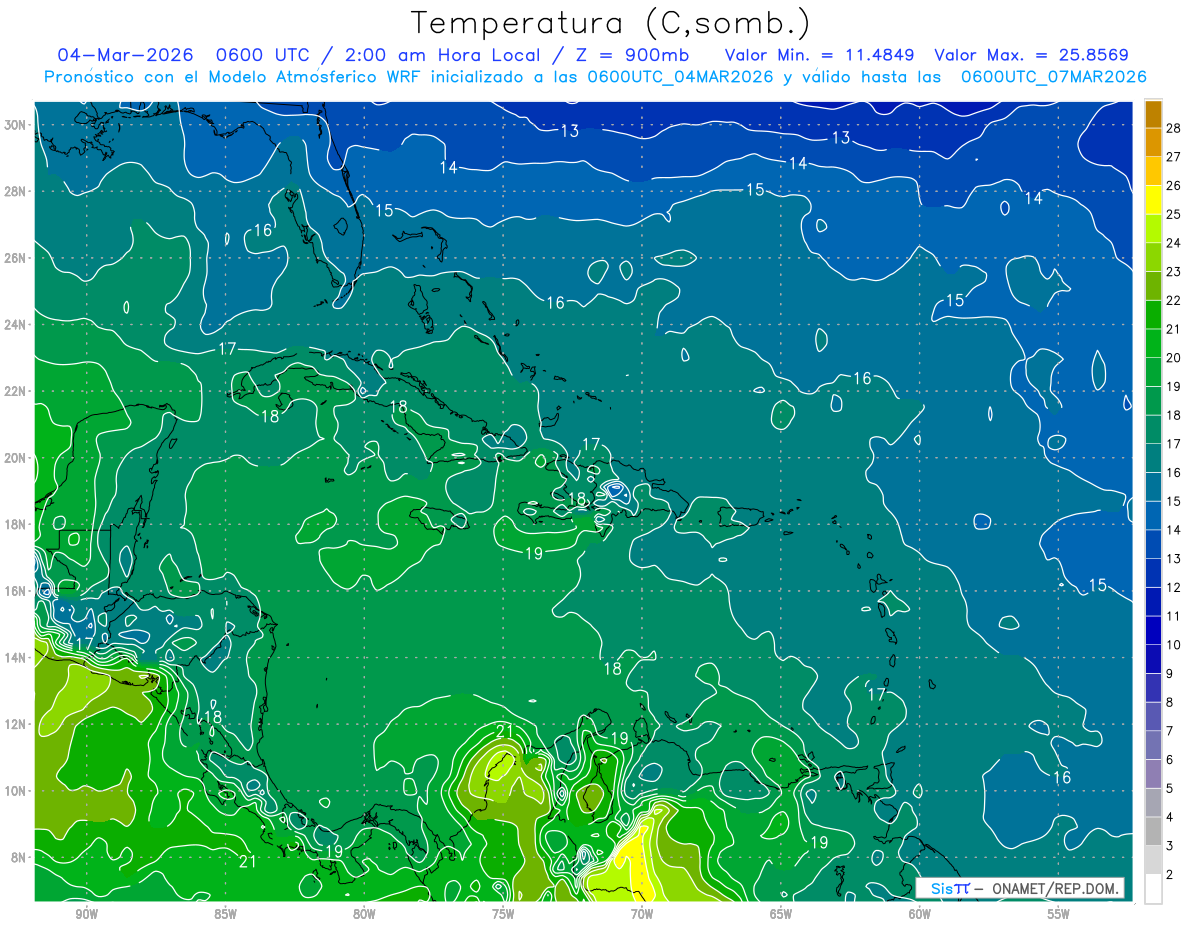This screenshot has height=927, width=1200.
Task: Click the 8N latitude axis label
Action: pos(19,857)
